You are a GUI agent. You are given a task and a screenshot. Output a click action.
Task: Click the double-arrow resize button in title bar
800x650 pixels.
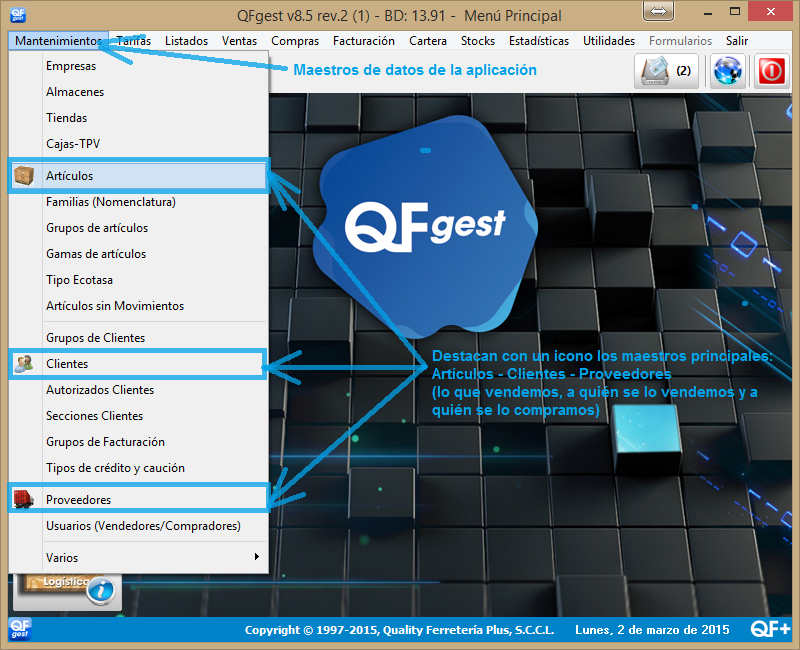coord(658,11)
